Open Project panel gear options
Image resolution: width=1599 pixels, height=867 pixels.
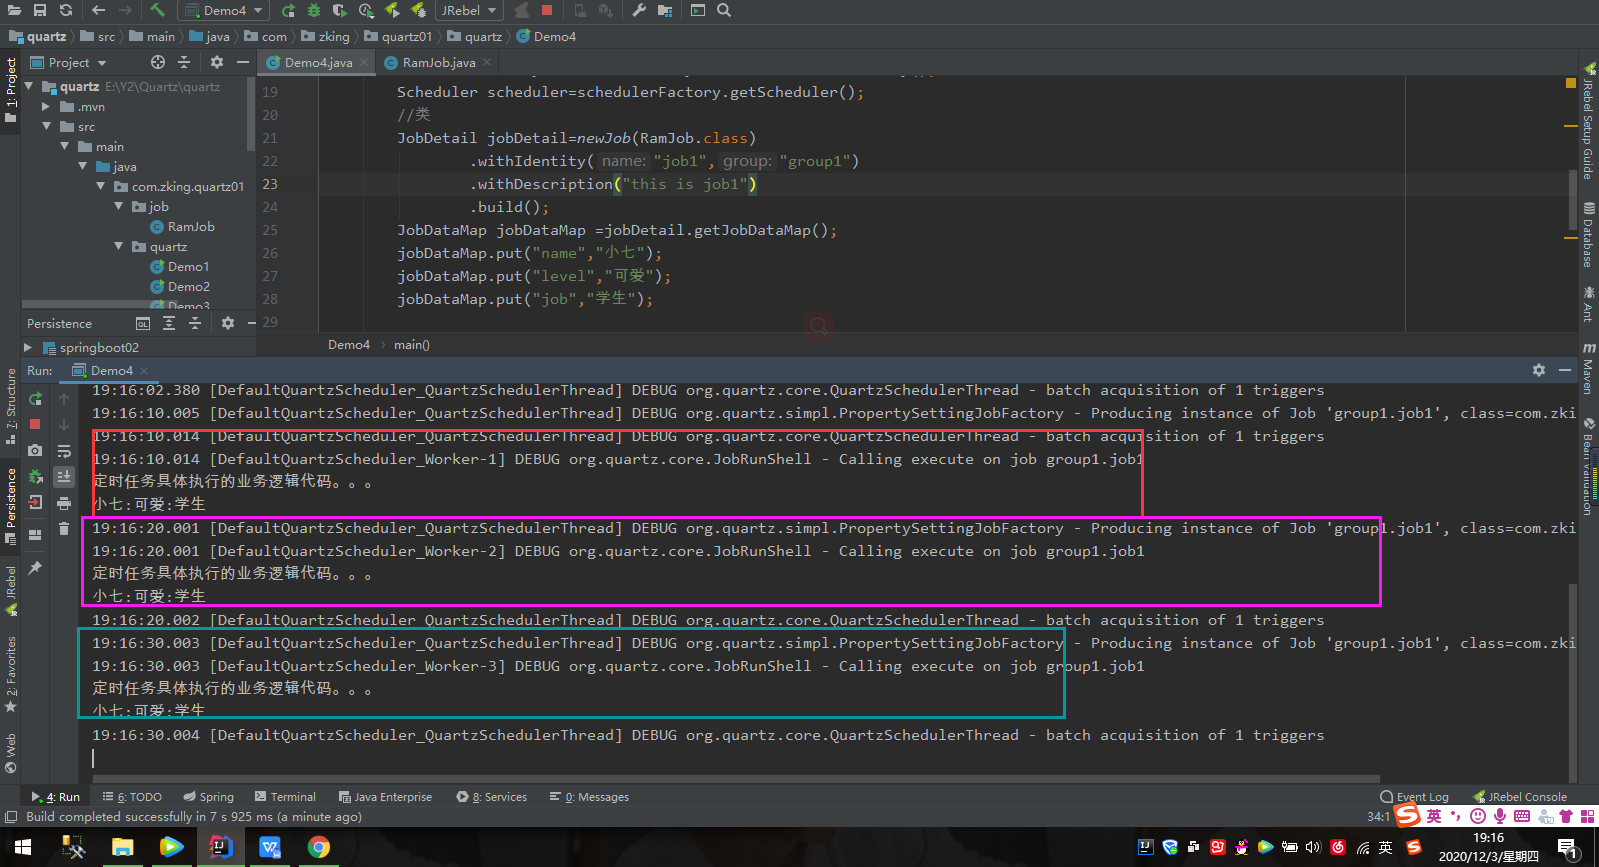point(217,62)
